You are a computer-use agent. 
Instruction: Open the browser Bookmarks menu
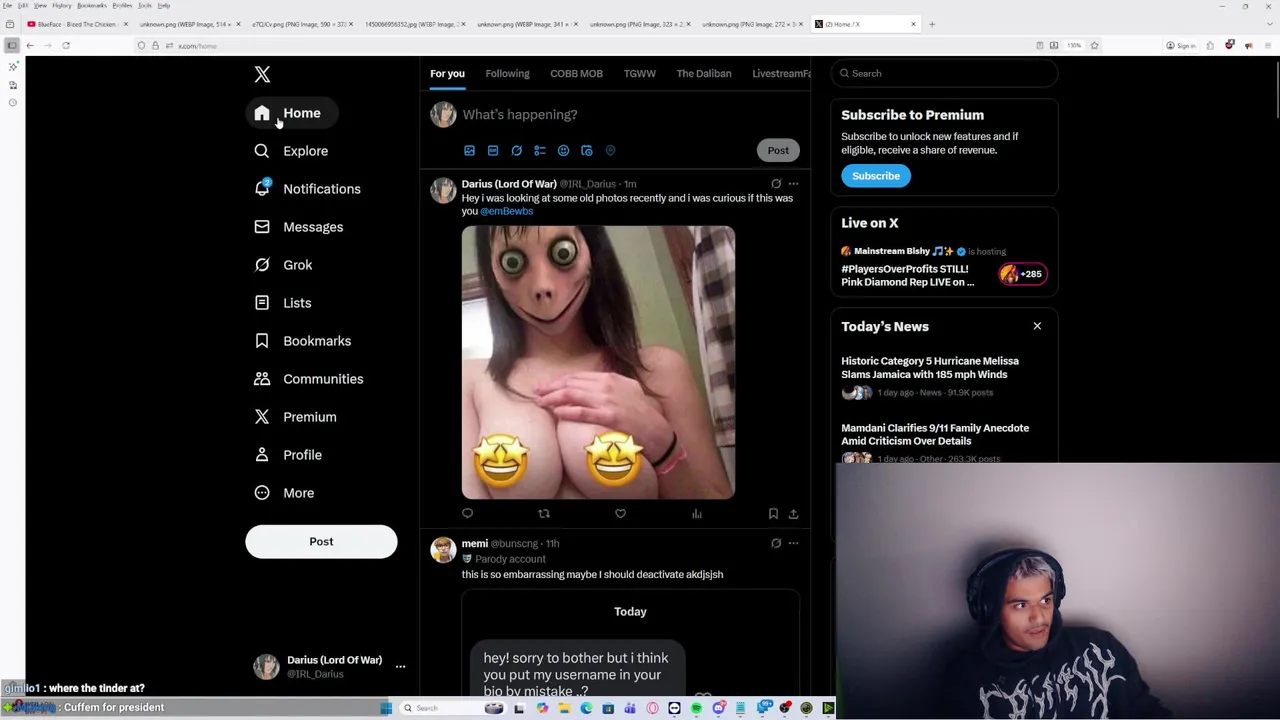pos(91,5)
